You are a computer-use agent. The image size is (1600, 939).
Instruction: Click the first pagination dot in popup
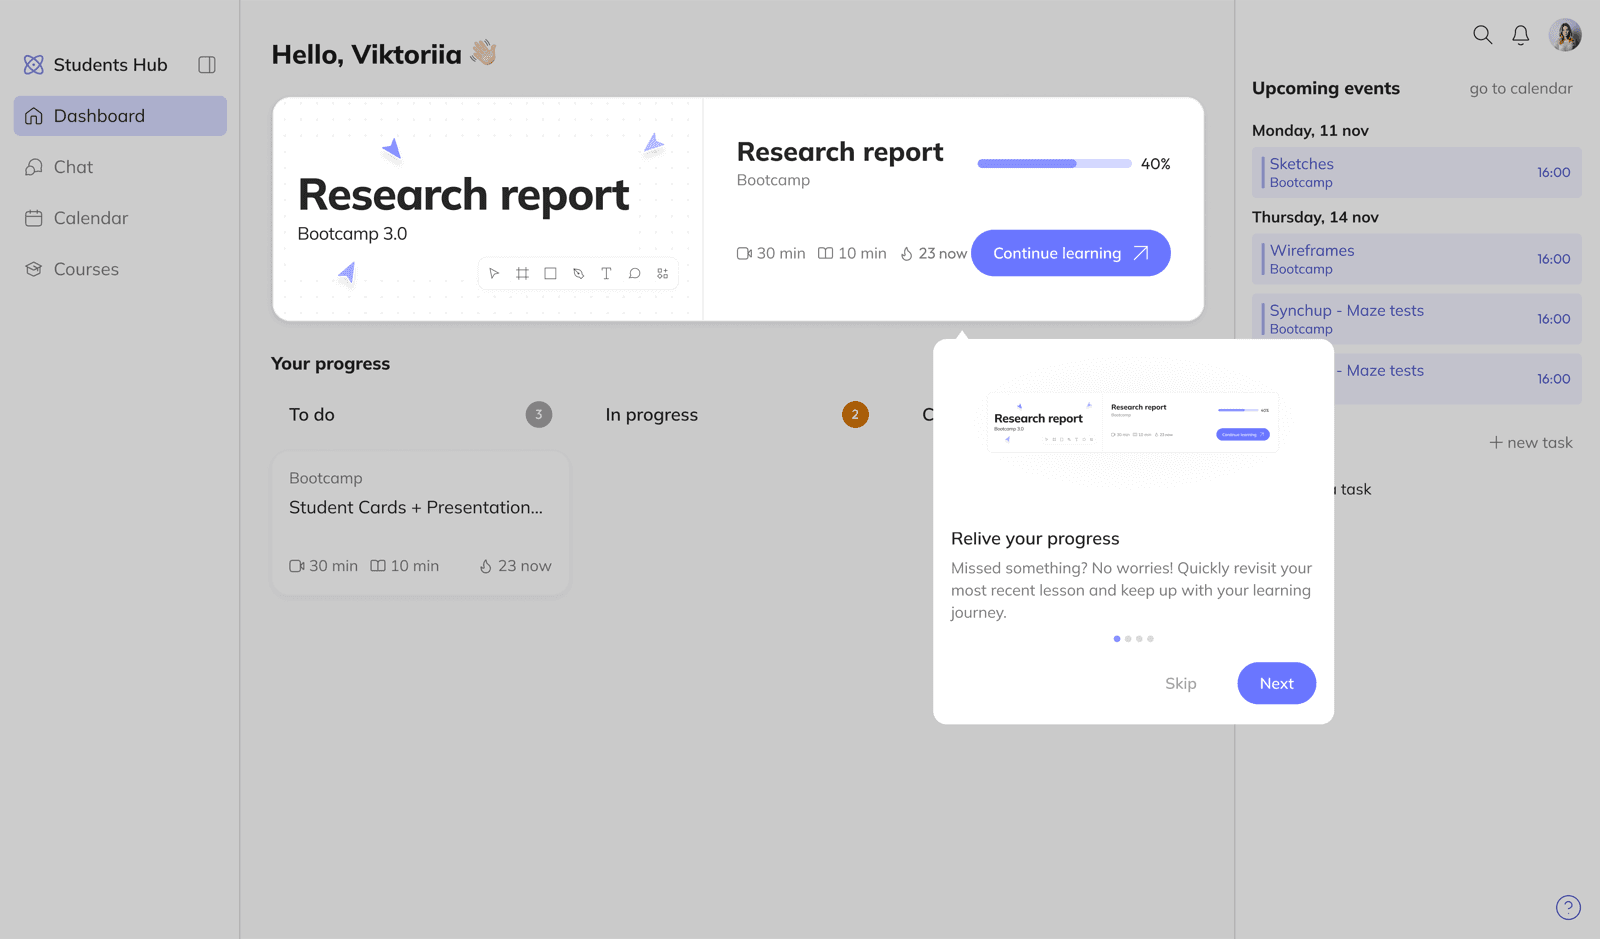[x=1117, y=638]
